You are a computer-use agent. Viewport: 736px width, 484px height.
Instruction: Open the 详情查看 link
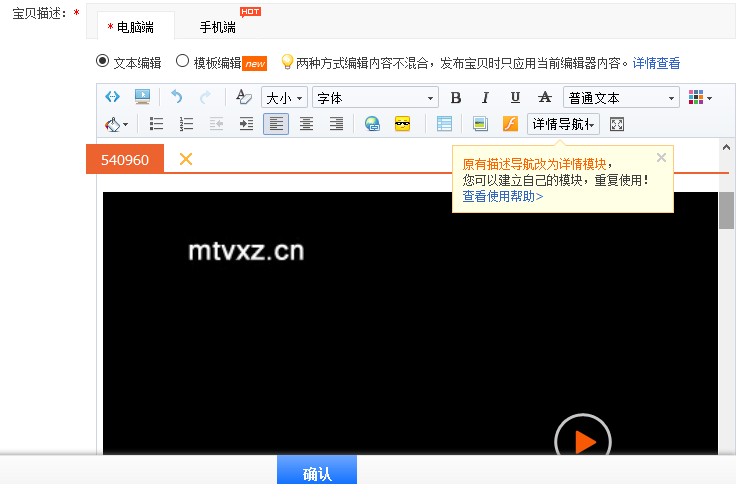(656, 63)
